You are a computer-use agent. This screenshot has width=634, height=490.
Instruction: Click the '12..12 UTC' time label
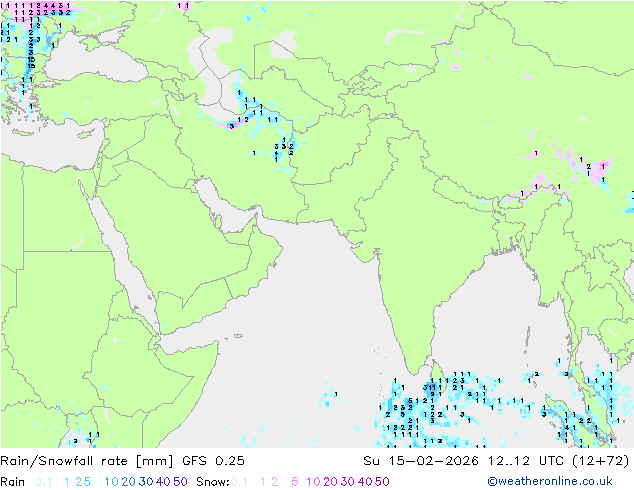point(526,460)
